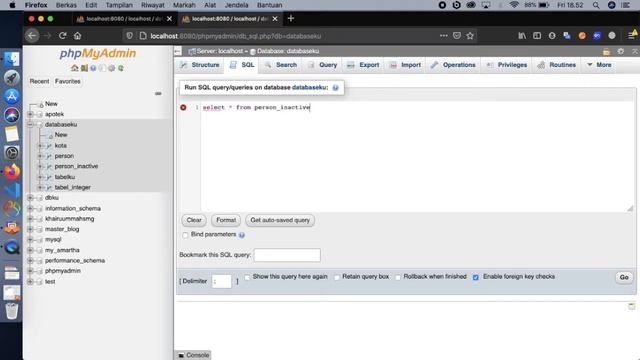Toggle Firefox sidebar icon
Screen dimensions: 640x360
537,36
